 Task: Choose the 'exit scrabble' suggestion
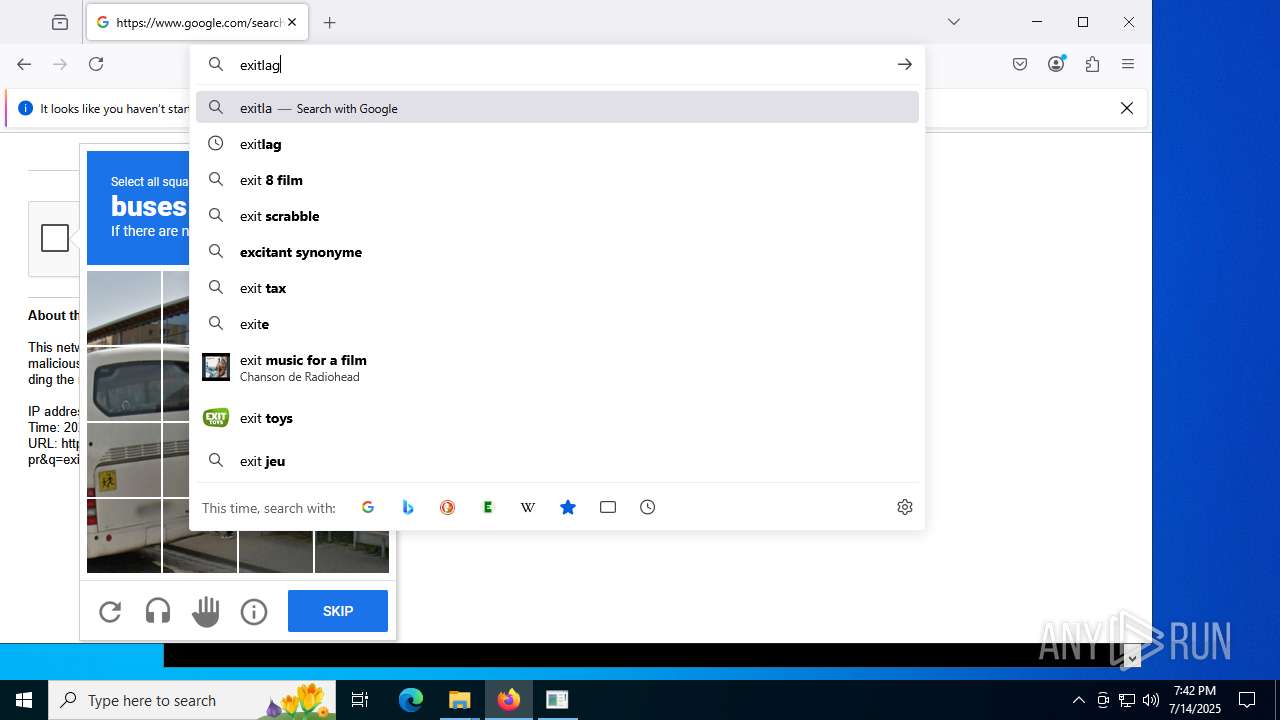tap(557, 216)
